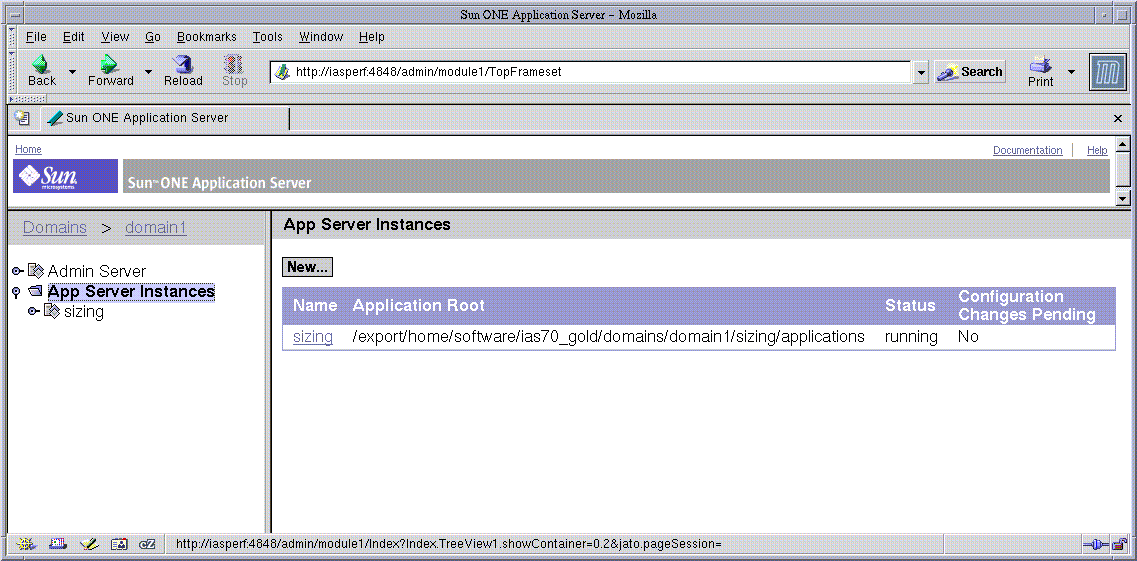1137x561 pixels.
Task: Open the Help menu
Action: [x=371, y=37]
